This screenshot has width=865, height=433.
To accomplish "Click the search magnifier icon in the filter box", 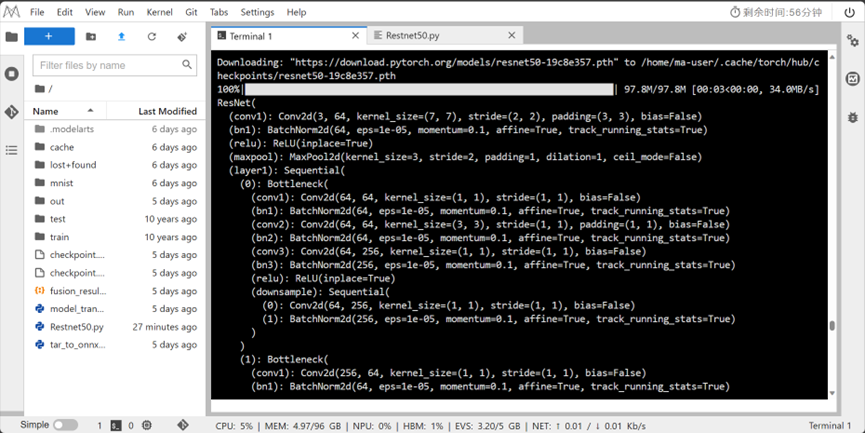I will tap(187, 65).
